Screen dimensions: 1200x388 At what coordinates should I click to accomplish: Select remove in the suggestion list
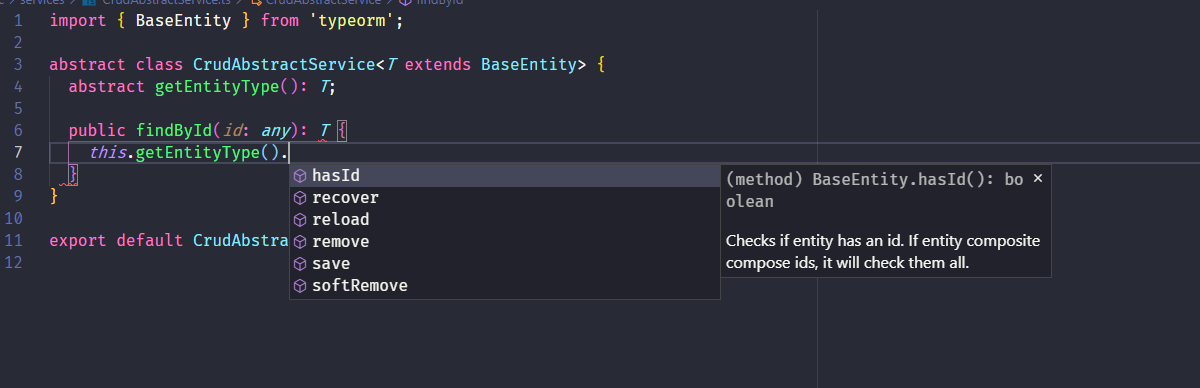[x=505, y=241]
